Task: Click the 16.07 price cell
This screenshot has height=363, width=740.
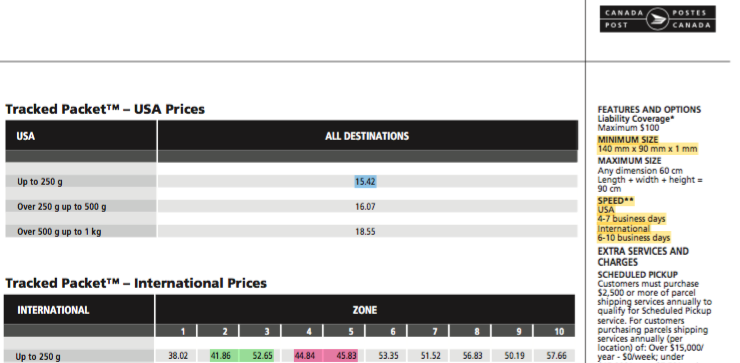Action: click(365, 207)
